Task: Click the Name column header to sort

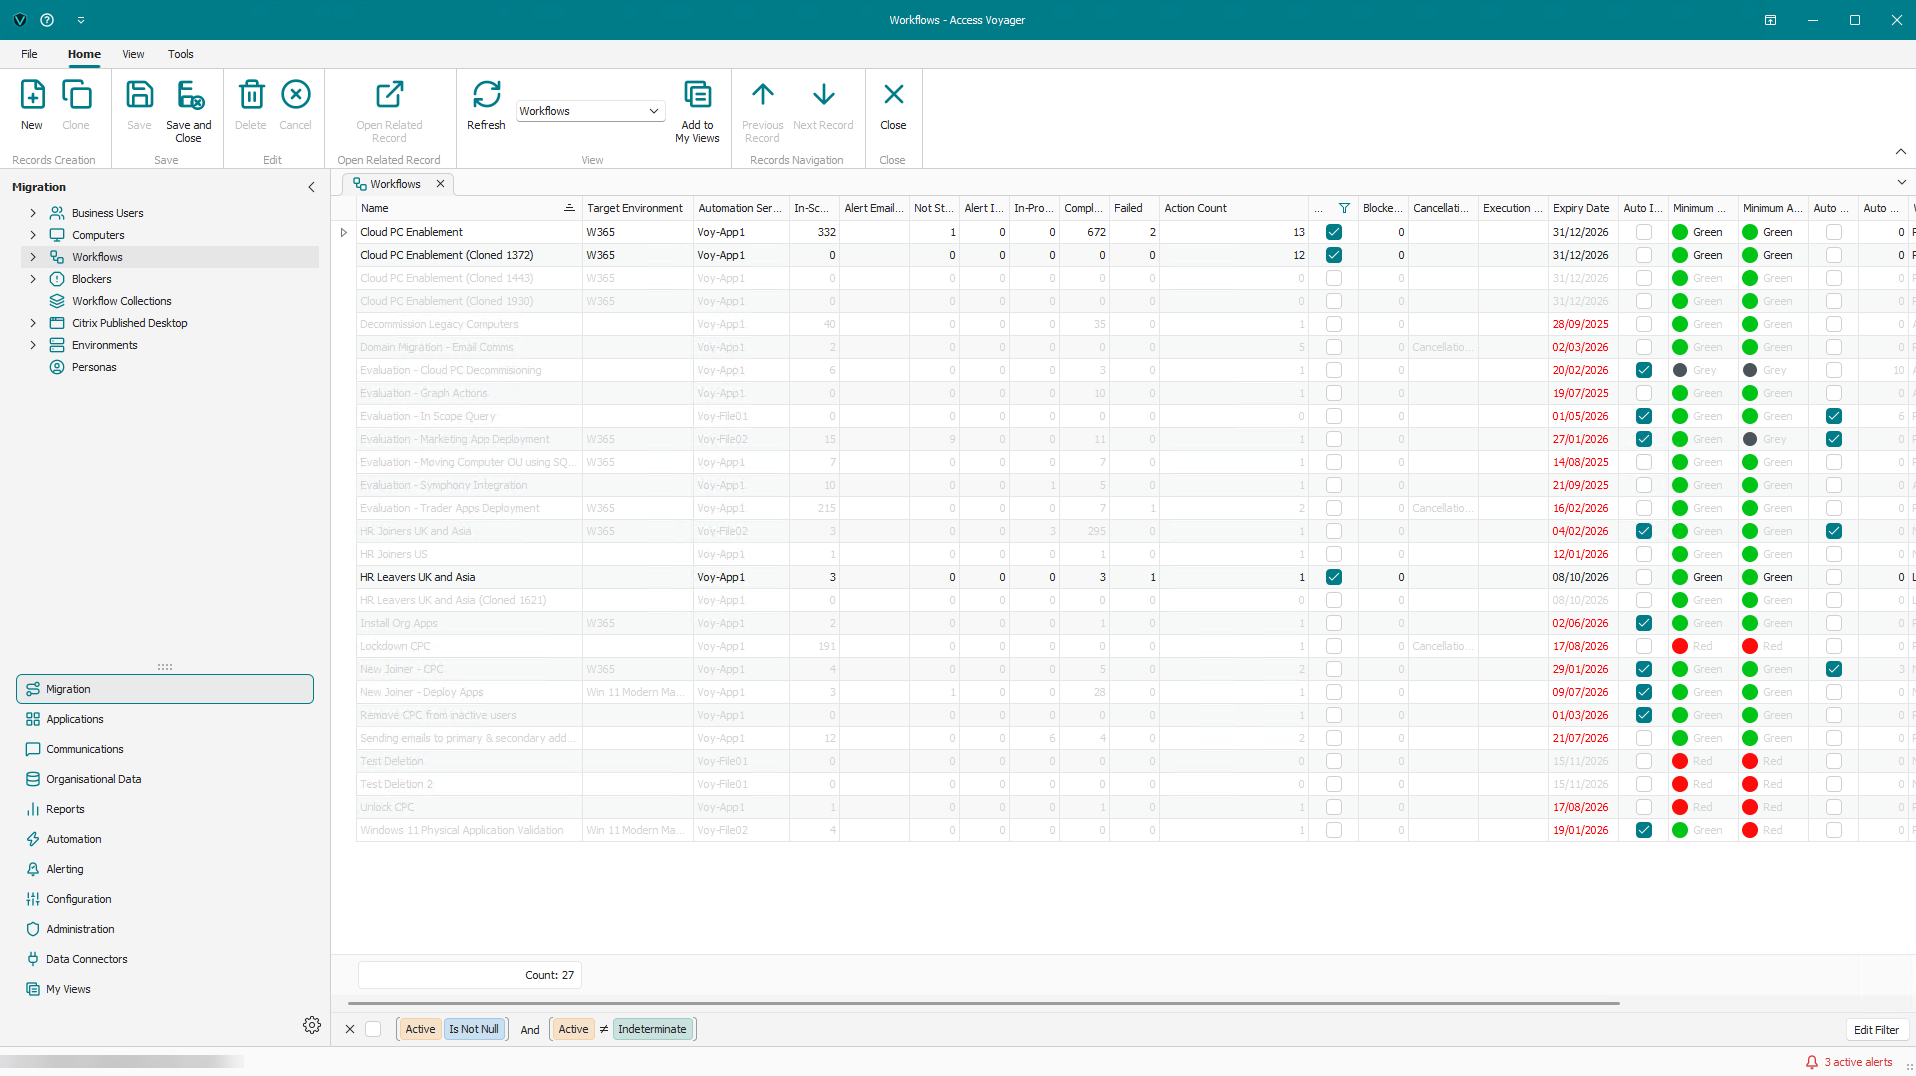Action: point(468,208)
